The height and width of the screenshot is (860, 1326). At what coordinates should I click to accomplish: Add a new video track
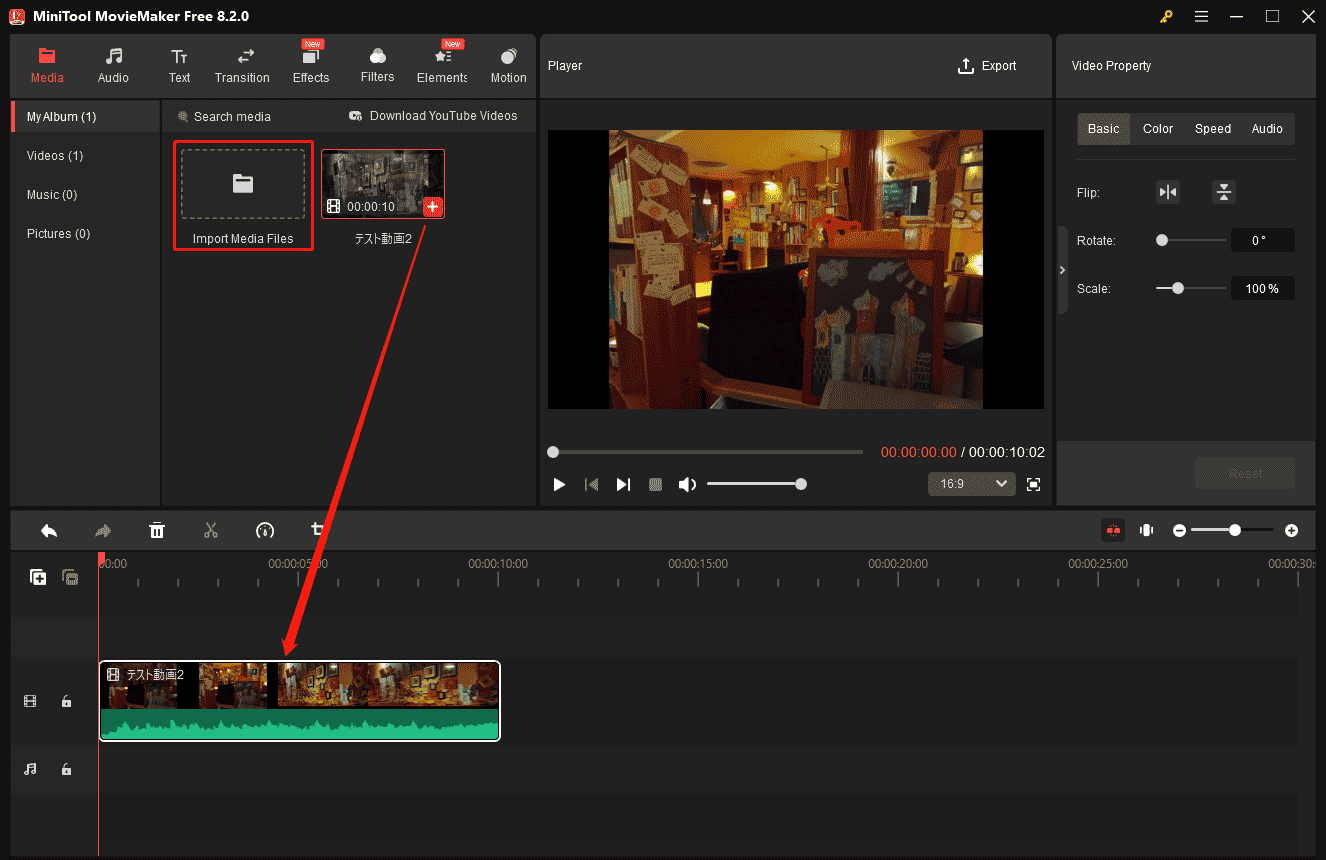[x=38, y=577]
